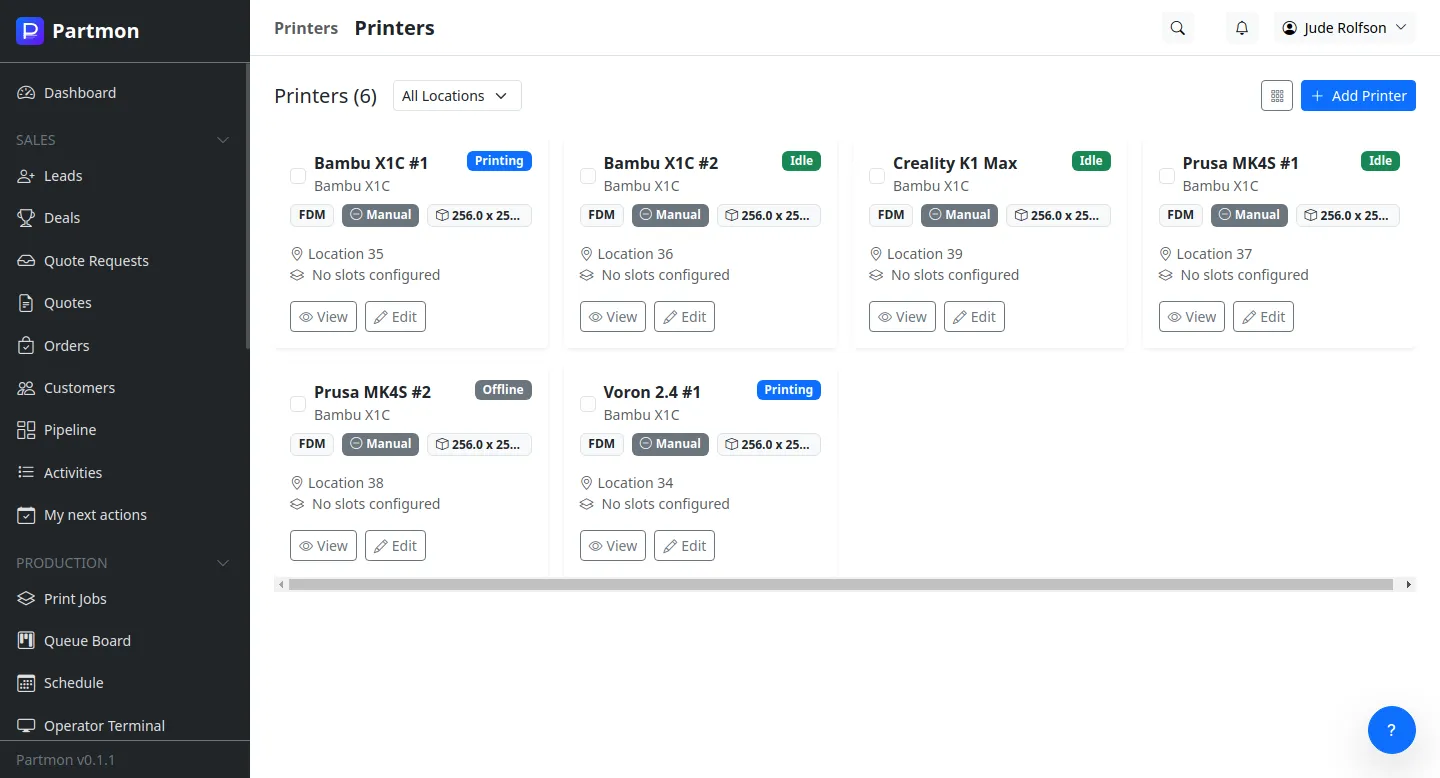Click the Quotes document icon
This screenshot has width=1440, height=778.
tap(26, 303)
